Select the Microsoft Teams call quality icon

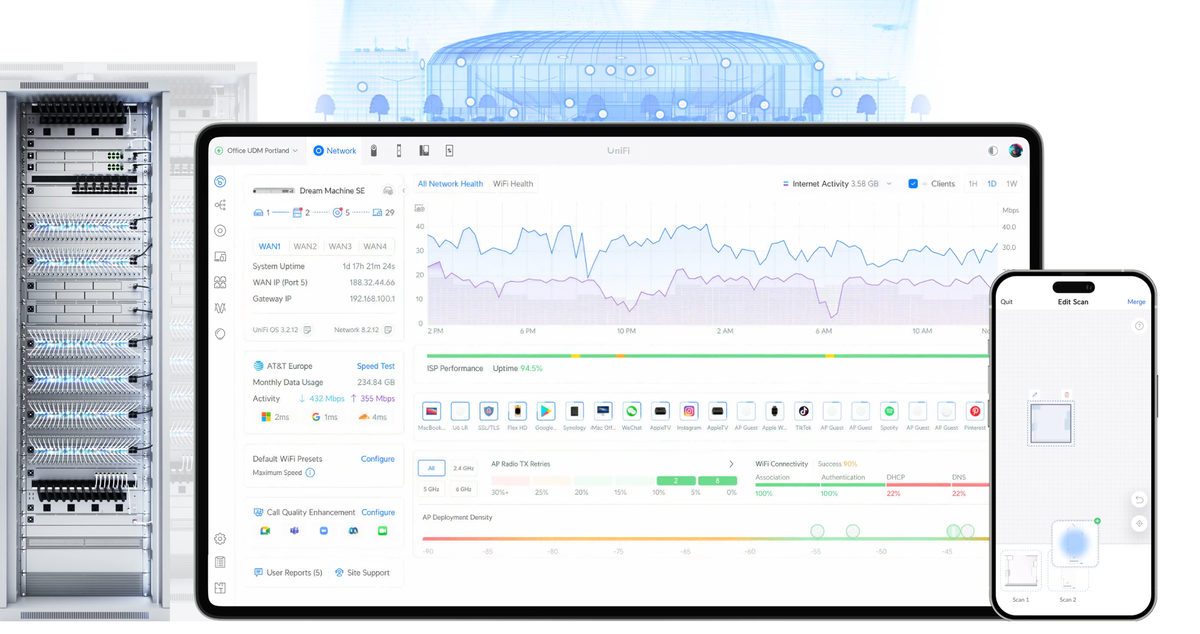pos(294,531)
